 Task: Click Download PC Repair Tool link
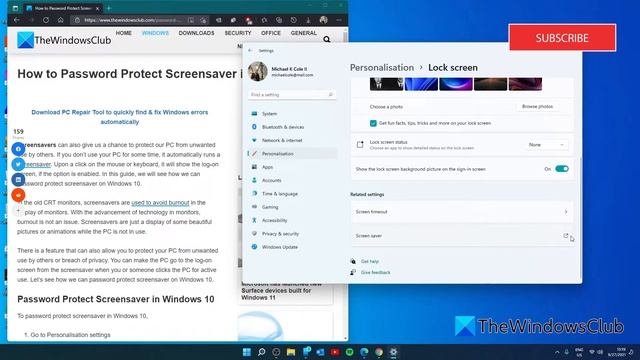[x=120, y=117]
